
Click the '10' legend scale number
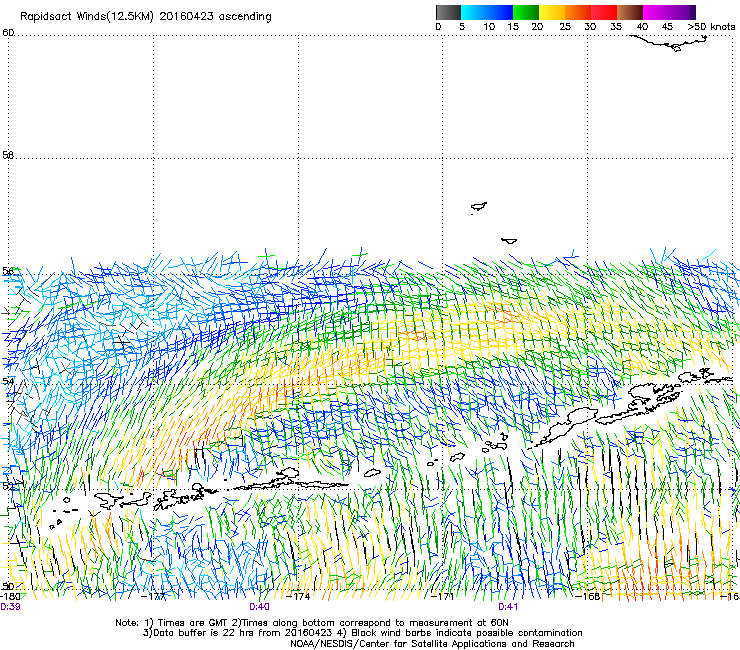[x=489, y=27]
